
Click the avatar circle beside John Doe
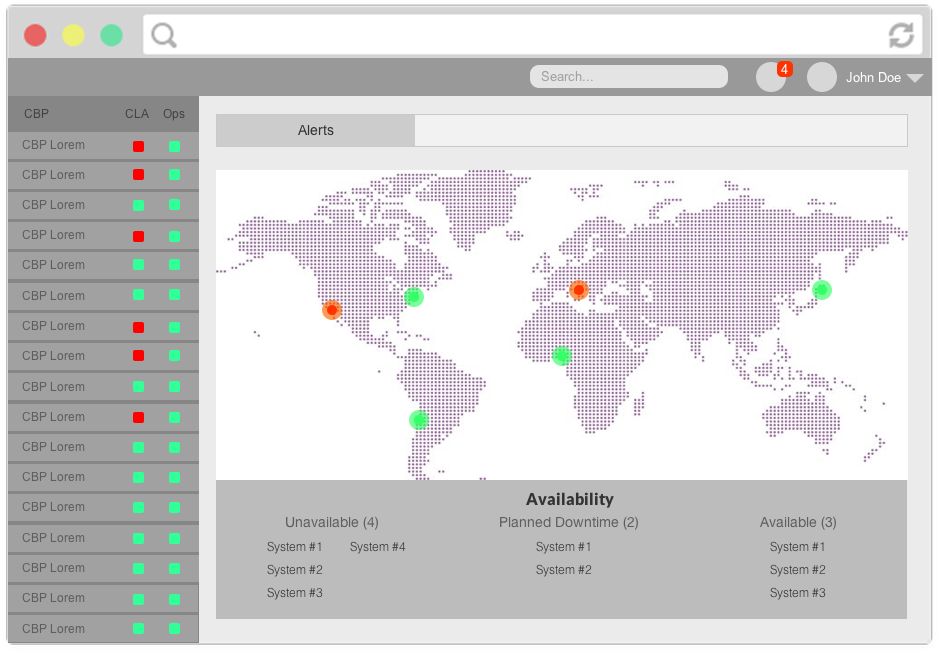(x=821, y=77)
